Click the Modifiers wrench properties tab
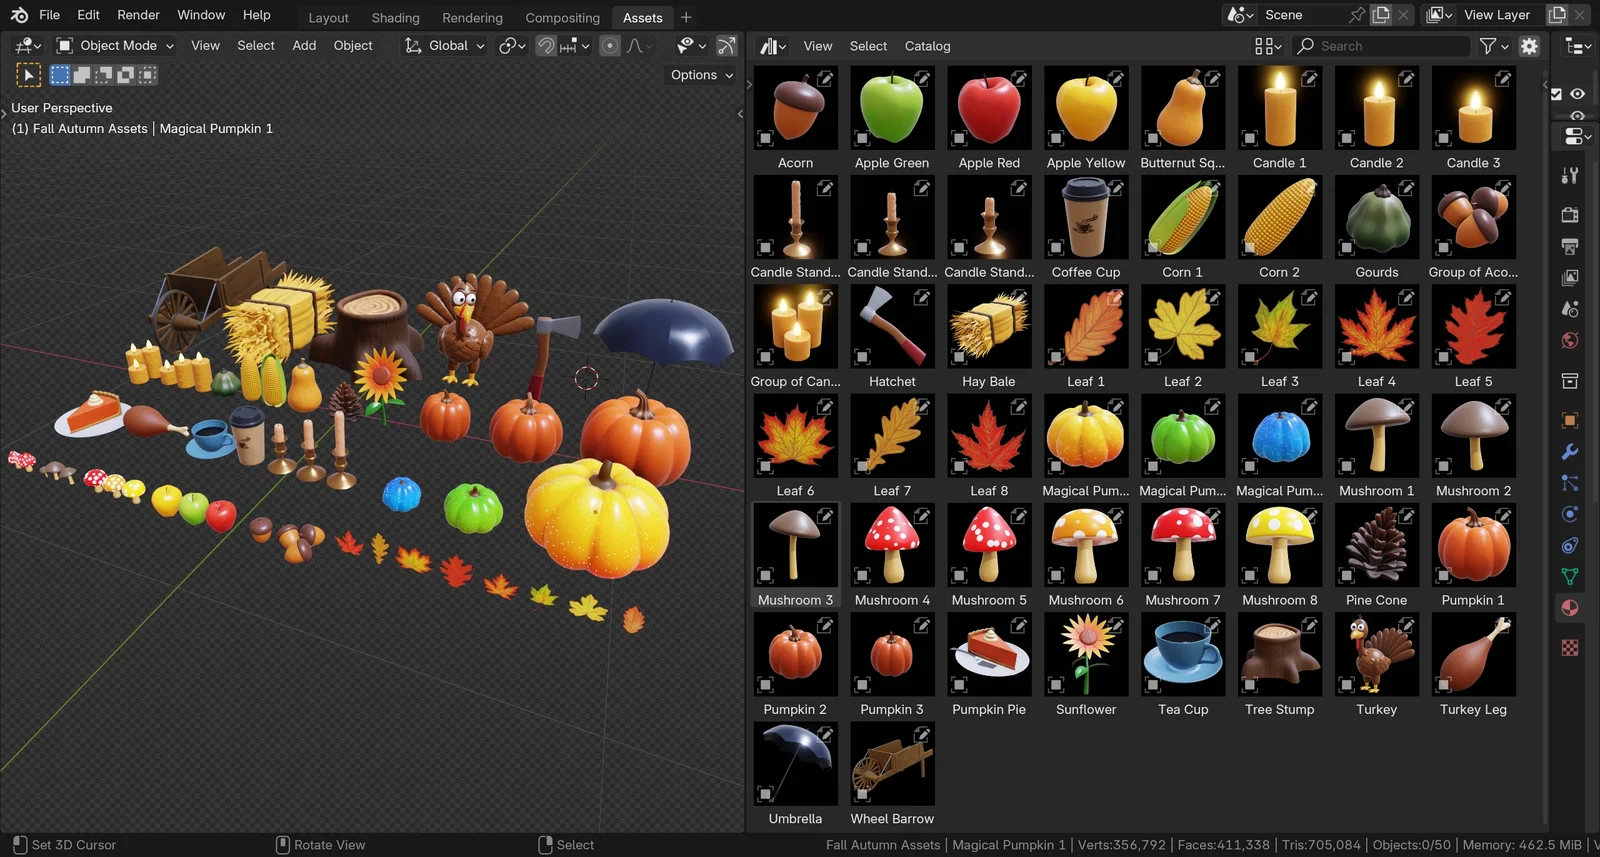This screenshot has width=1600, height=857. [x=1570, y=452]
